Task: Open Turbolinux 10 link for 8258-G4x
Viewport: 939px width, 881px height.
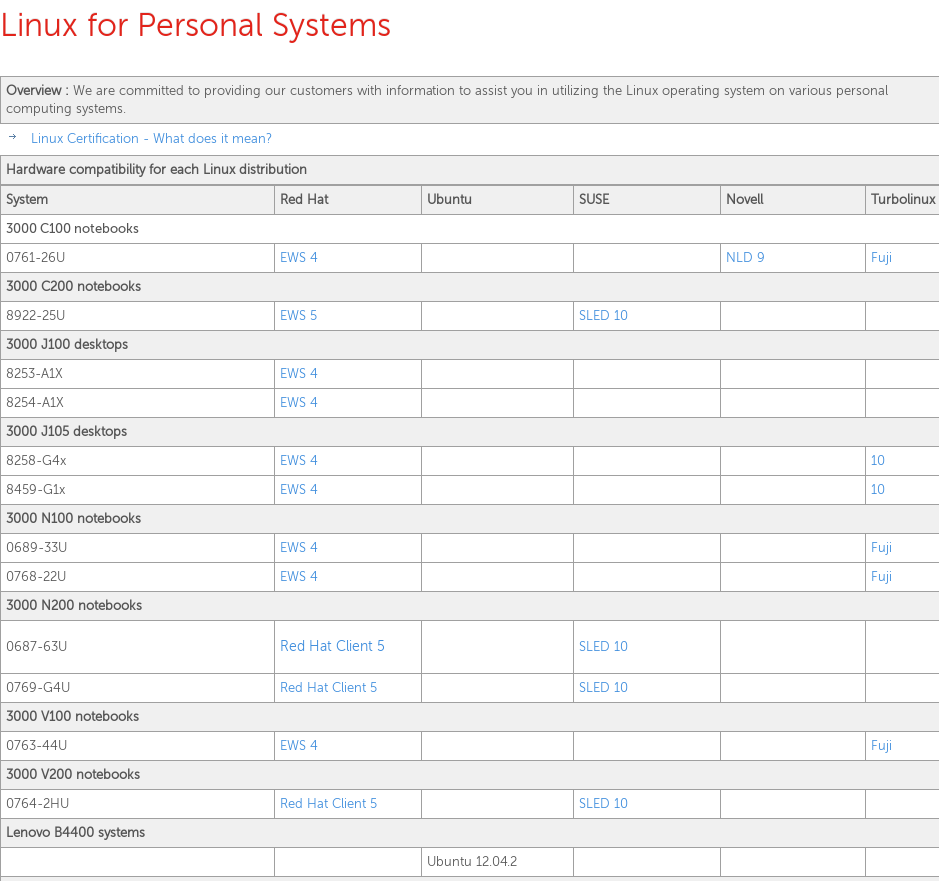Action: click(x=877, y=461)
